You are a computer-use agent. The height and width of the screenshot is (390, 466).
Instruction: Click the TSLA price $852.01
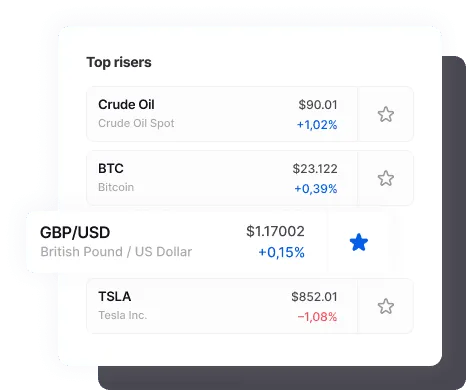point(314,297)
